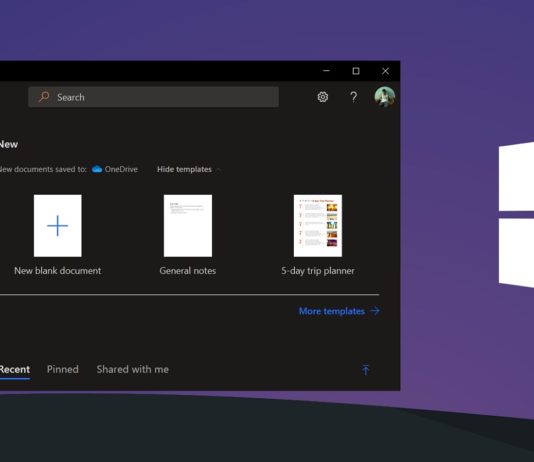This screenshot has height=462, width=534.
Task: Switch to the Recent tab
Action: pyautogui.click(x=14, y=369)
